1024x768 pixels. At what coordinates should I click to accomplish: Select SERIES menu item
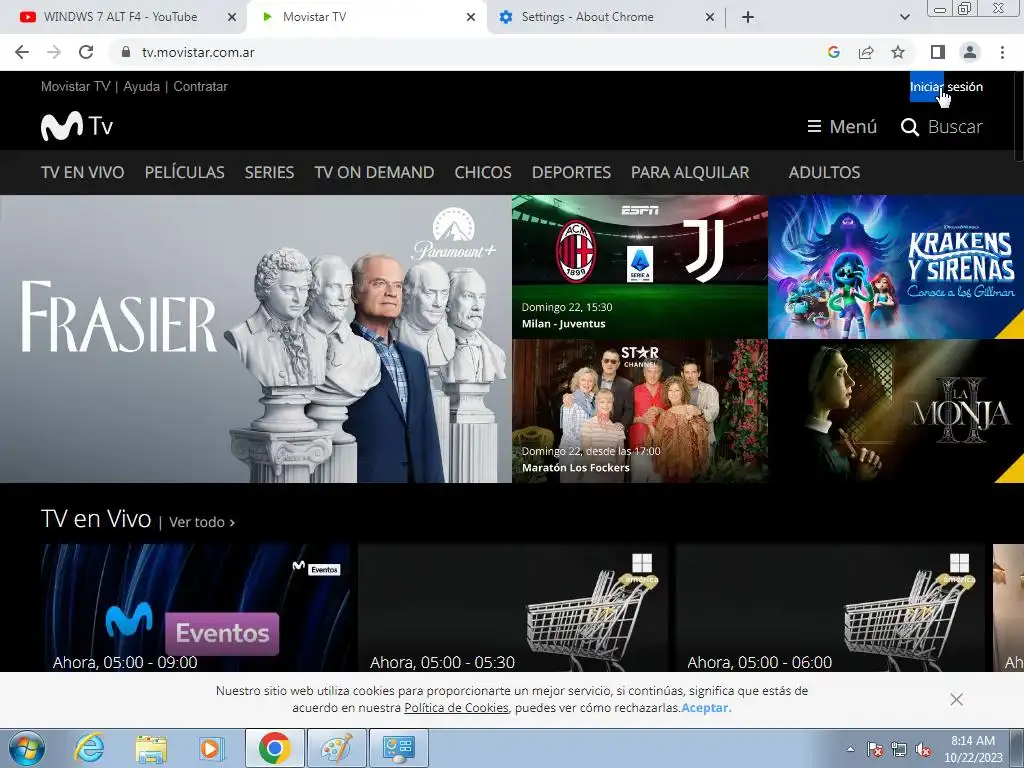click(x=269, y=172)
